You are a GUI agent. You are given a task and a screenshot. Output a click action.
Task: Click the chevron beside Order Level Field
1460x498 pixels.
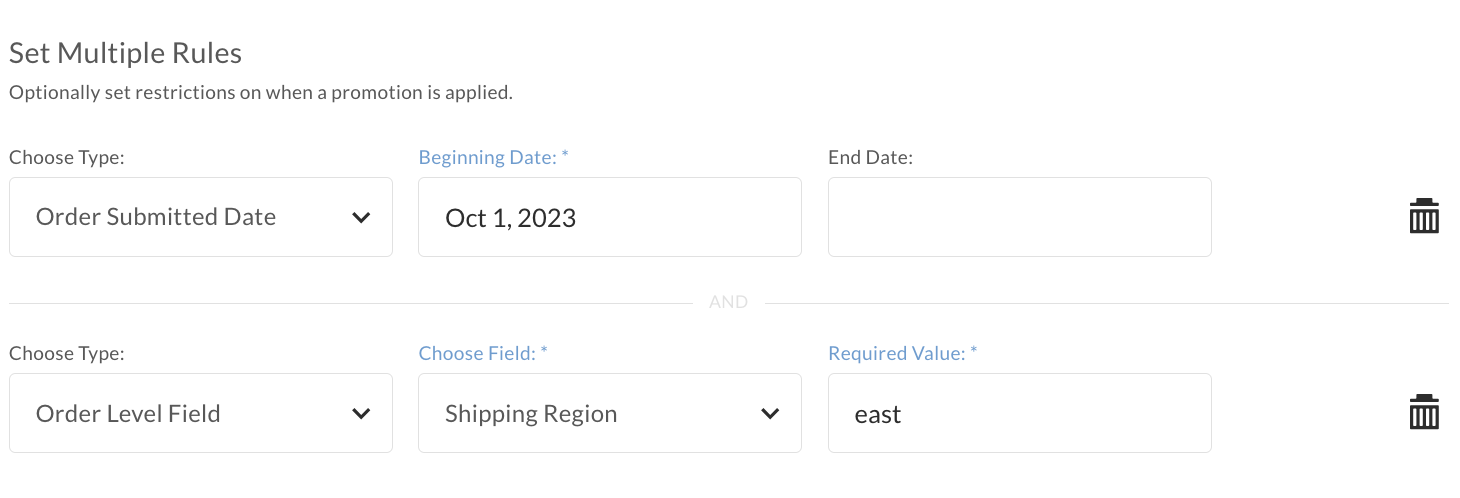point(362,414)
